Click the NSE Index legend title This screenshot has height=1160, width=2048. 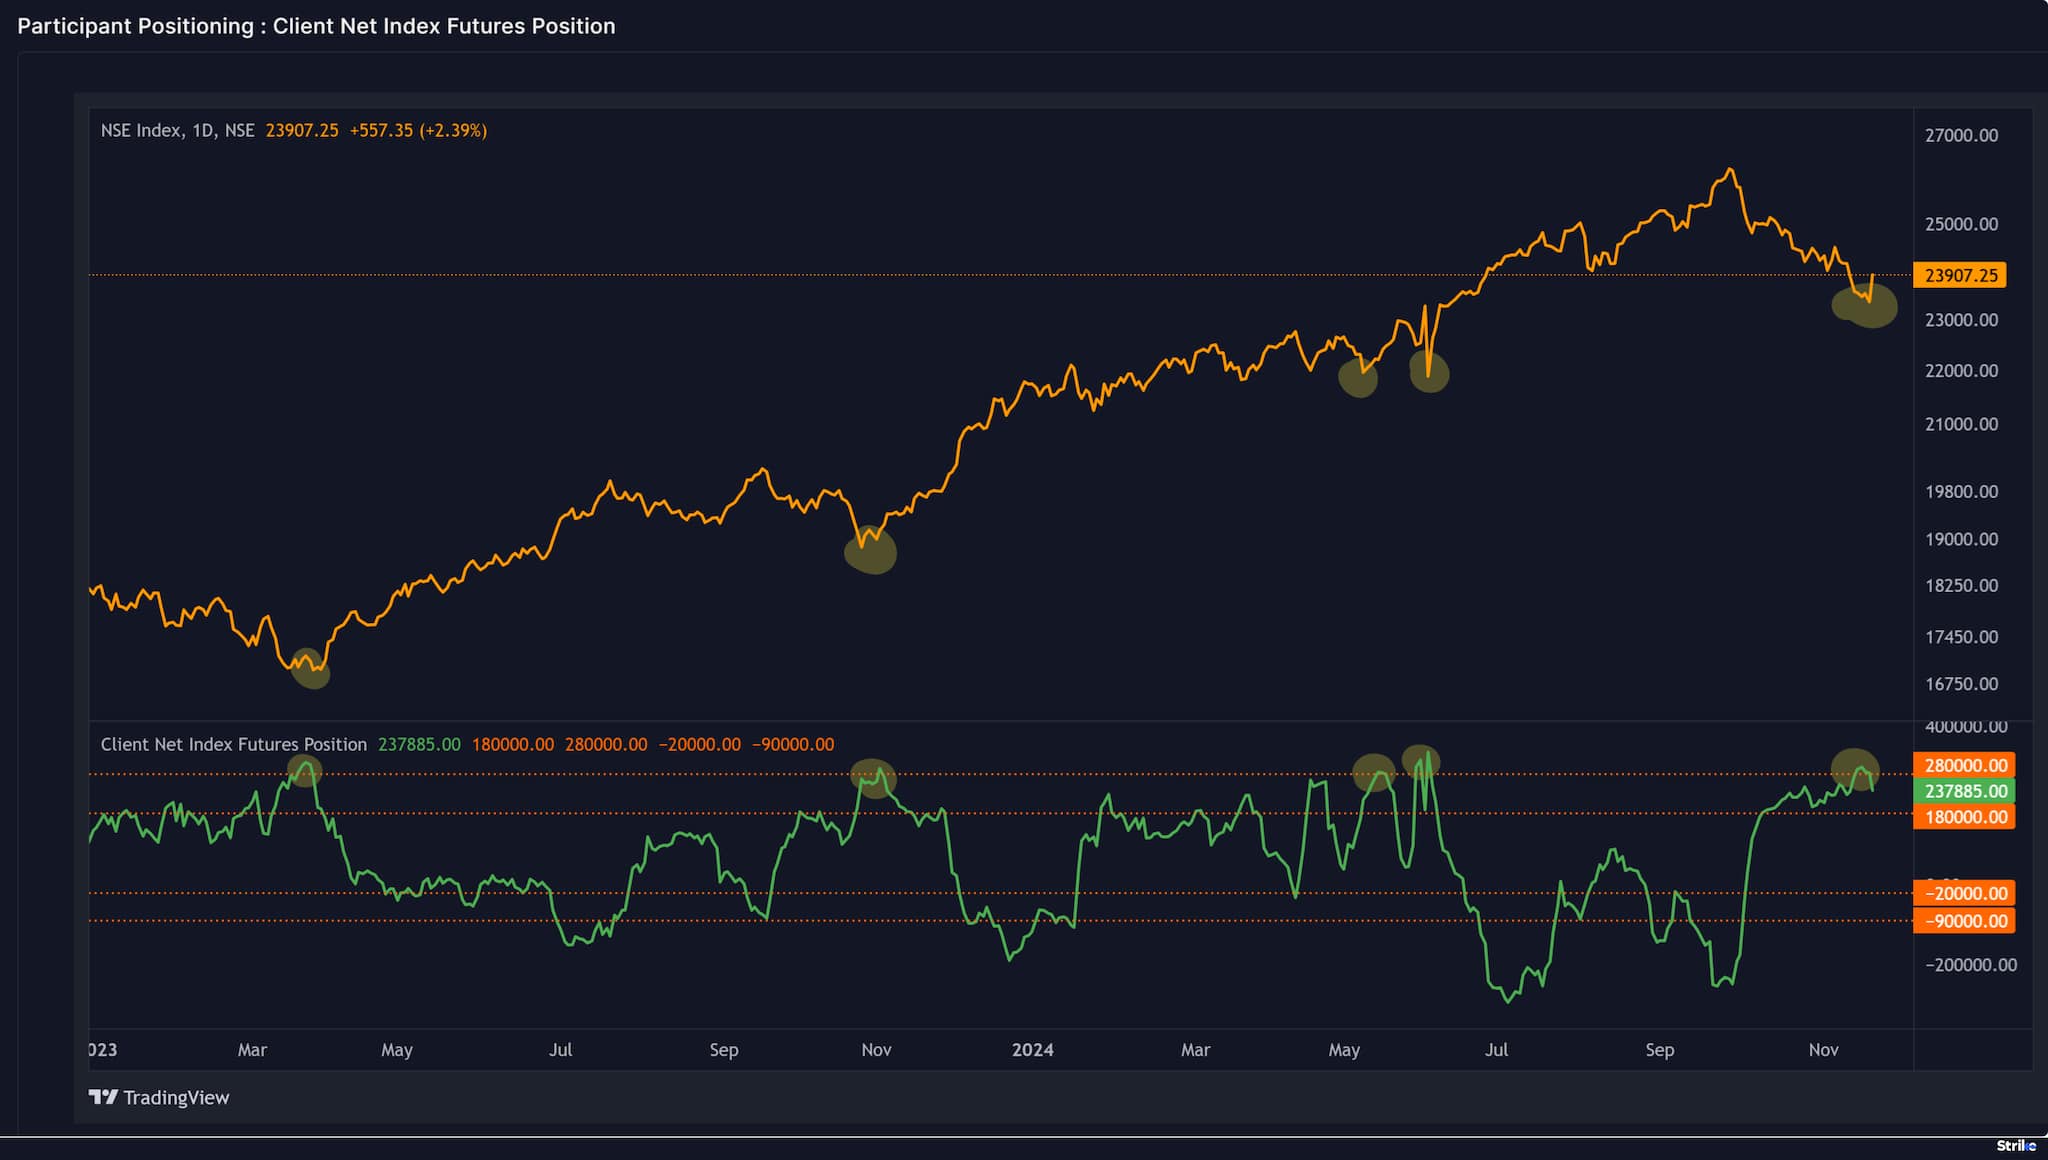(177, 130)
